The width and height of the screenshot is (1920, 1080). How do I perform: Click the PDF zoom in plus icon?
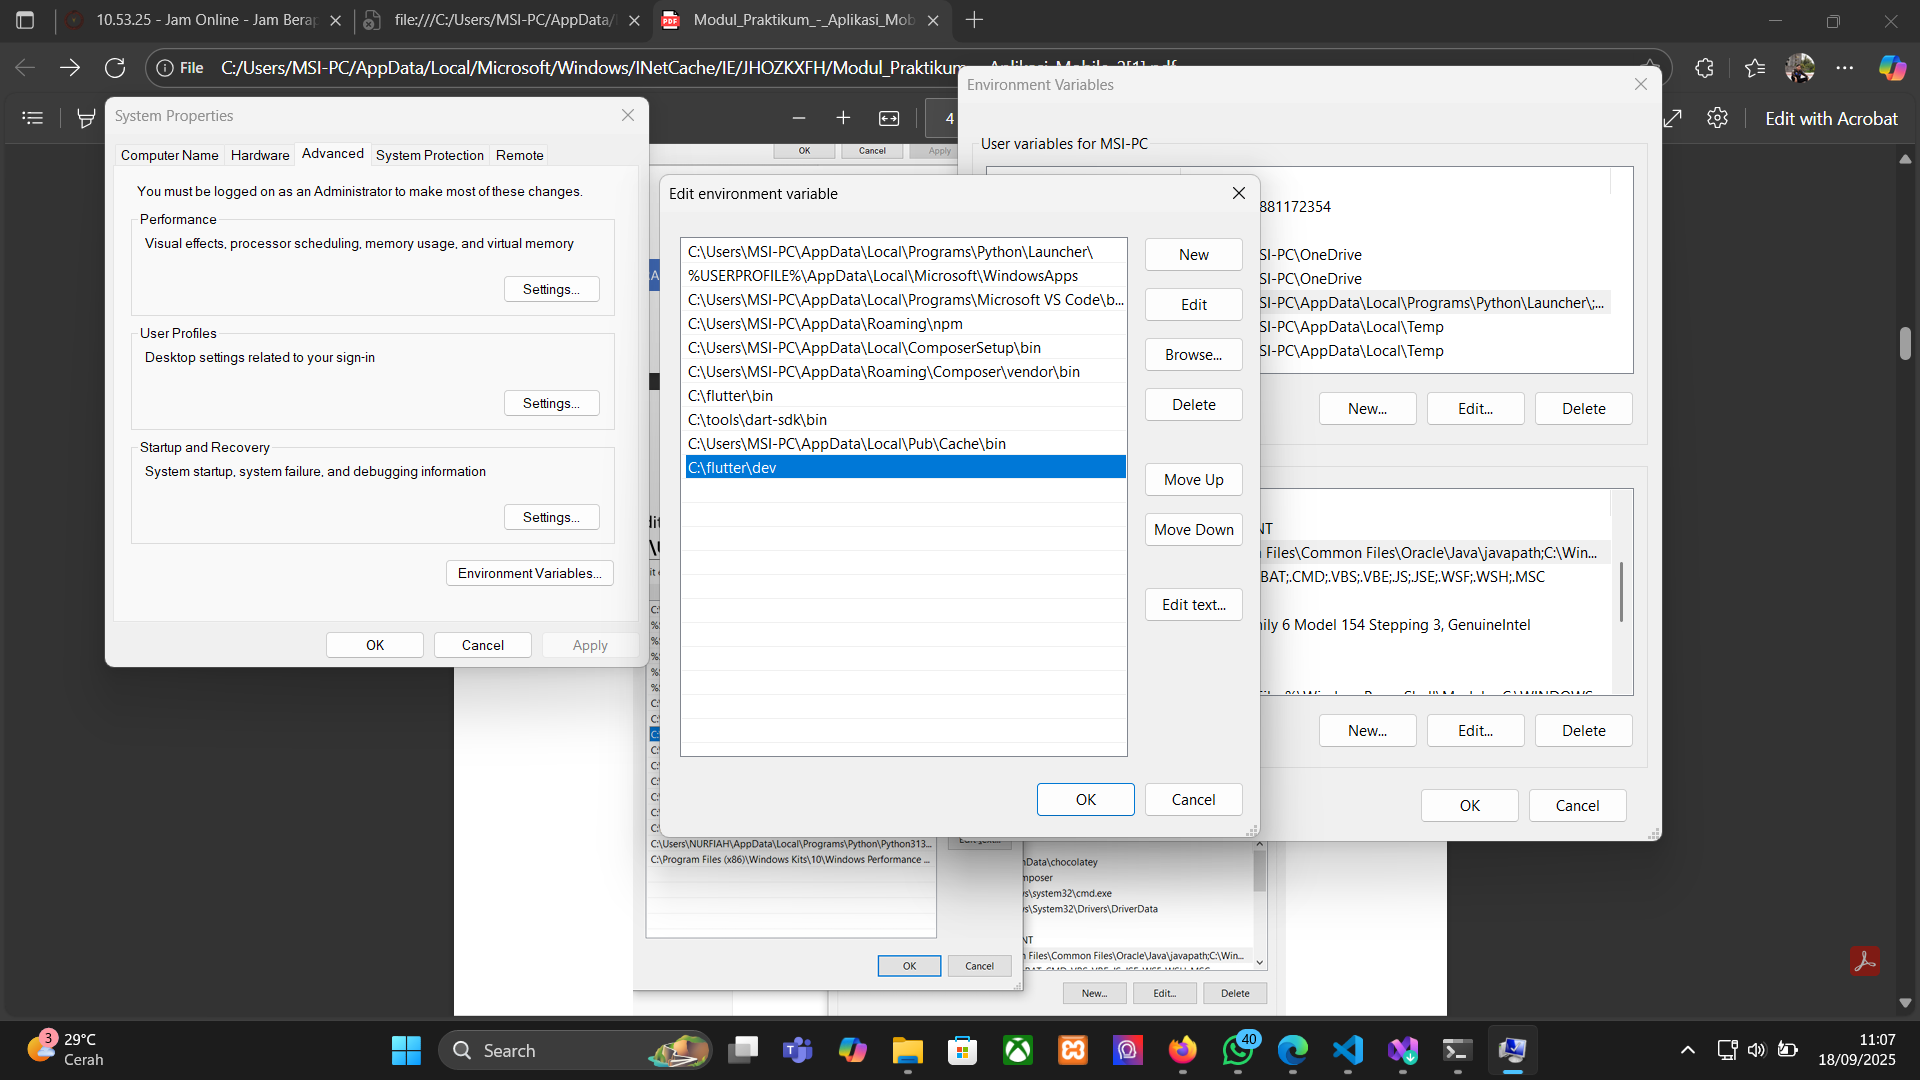click(843, 118)
